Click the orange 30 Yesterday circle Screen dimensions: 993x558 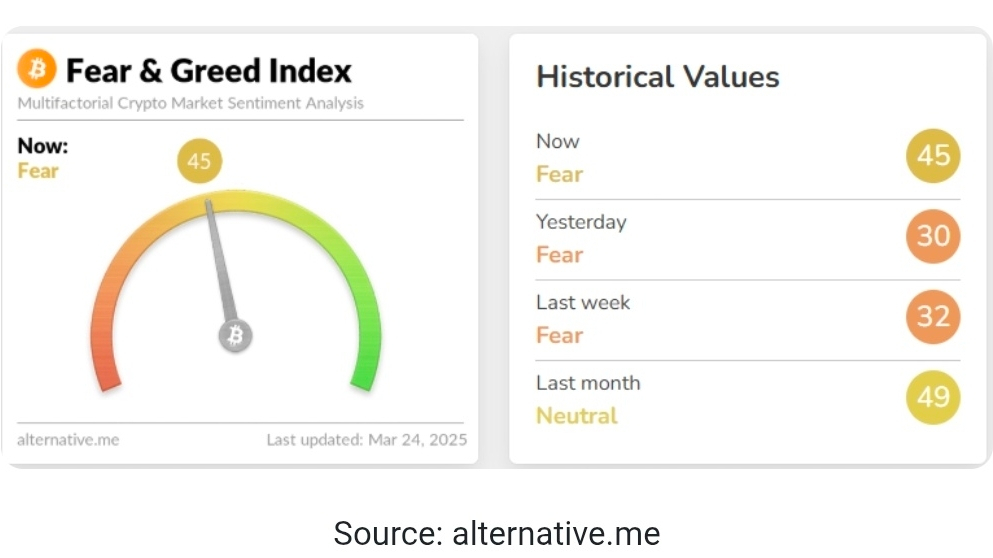coord(933,236)
